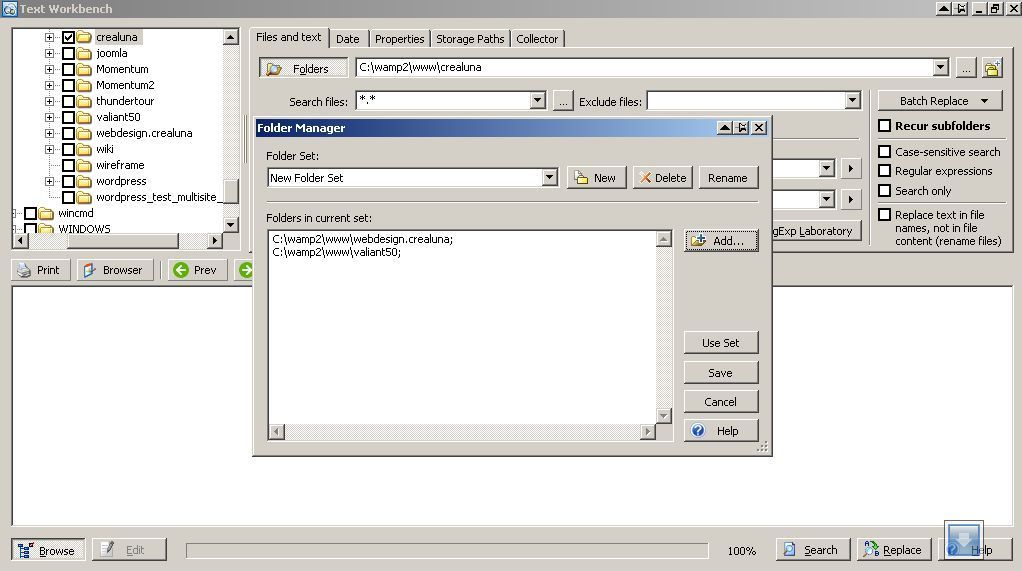Enable Recur subfolders option

[x=884, y=126]
